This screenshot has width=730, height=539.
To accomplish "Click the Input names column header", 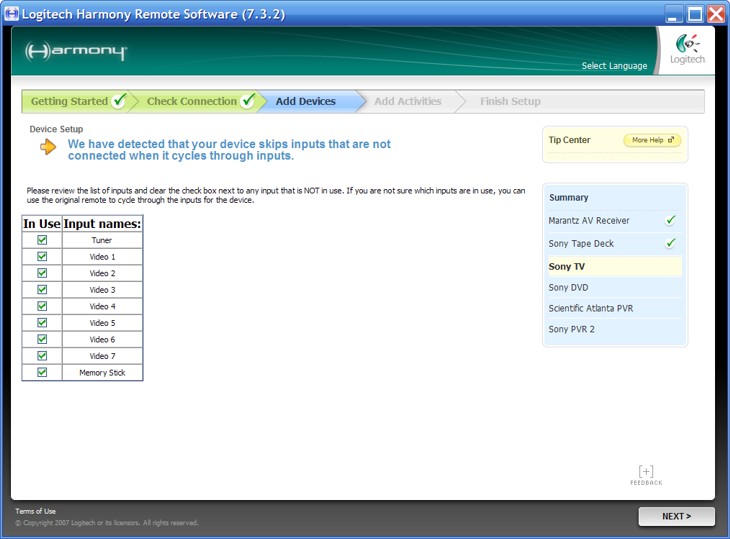I will pyautogui.click(x=102, y=223).
